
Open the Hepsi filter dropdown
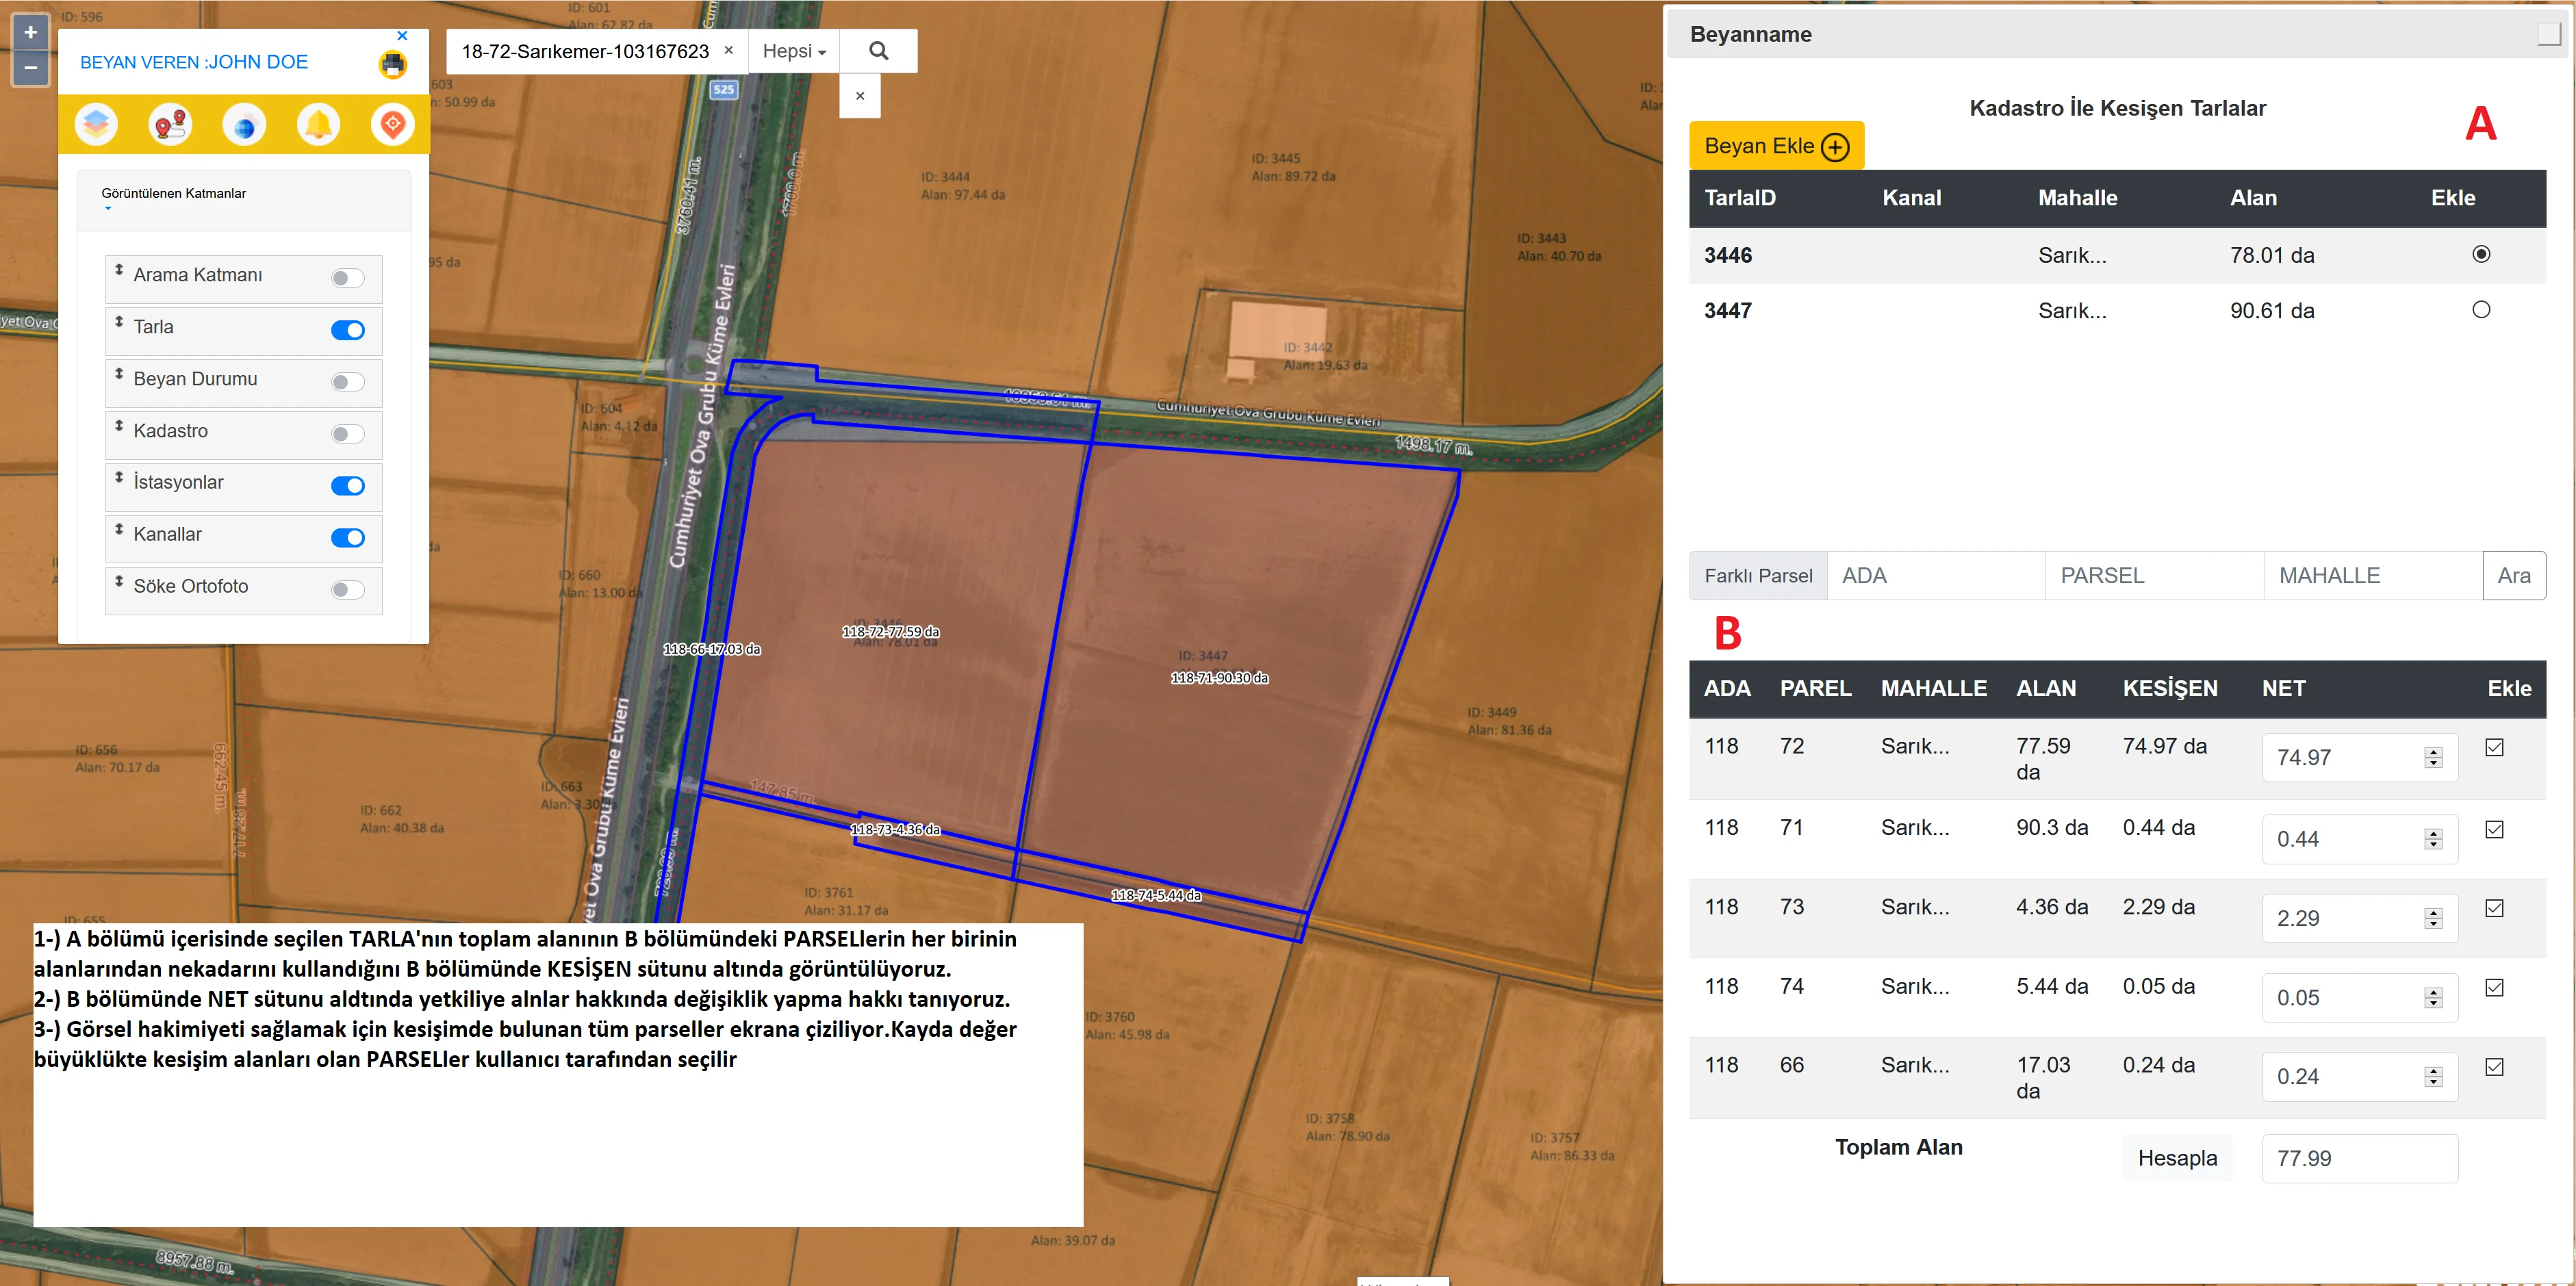point(793,51)
